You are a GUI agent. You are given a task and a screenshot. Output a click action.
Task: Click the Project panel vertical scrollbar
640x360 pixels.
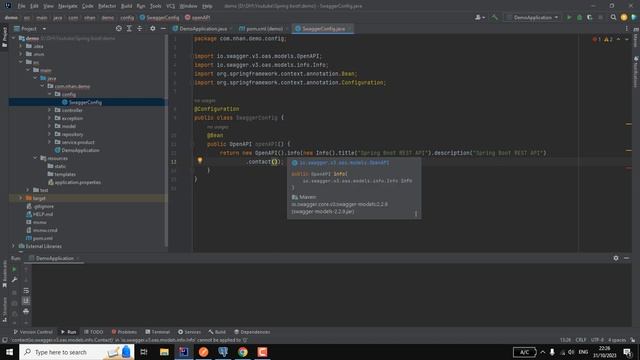(x=166, y=141)
